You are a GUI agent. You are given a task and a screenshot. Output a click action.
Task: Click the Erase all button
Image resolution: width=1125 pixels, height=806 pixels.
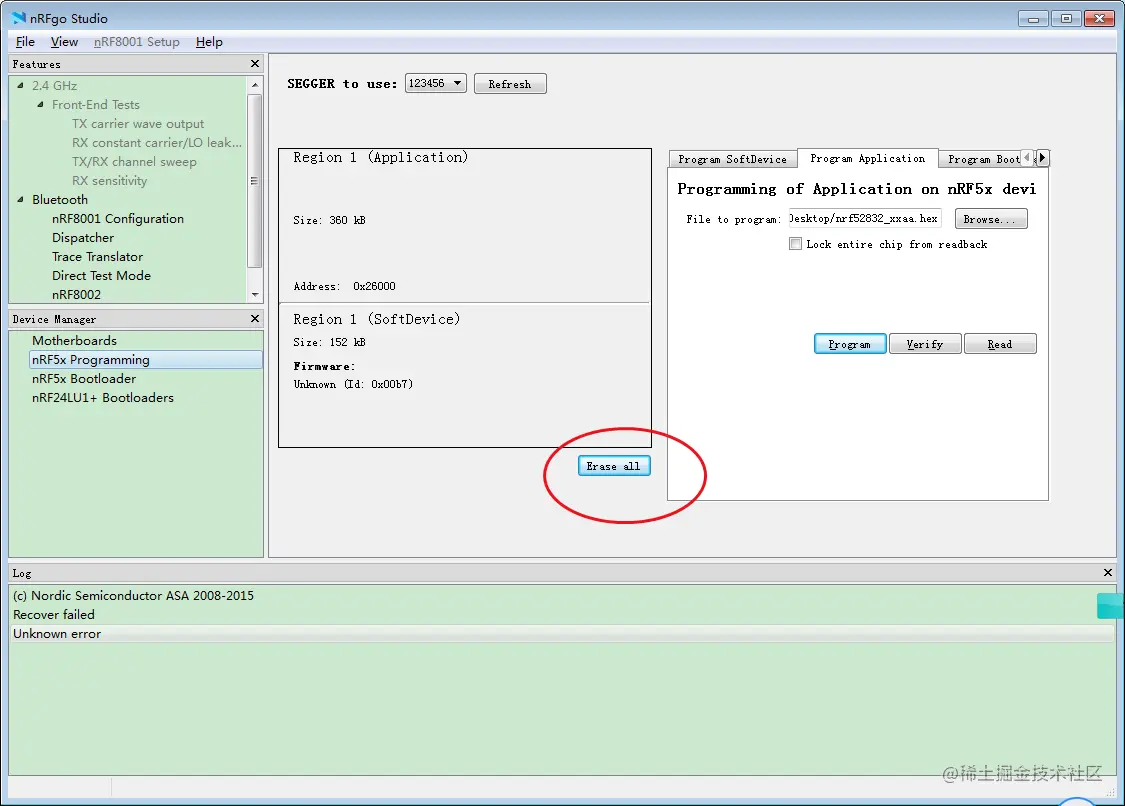click(613, 466)
